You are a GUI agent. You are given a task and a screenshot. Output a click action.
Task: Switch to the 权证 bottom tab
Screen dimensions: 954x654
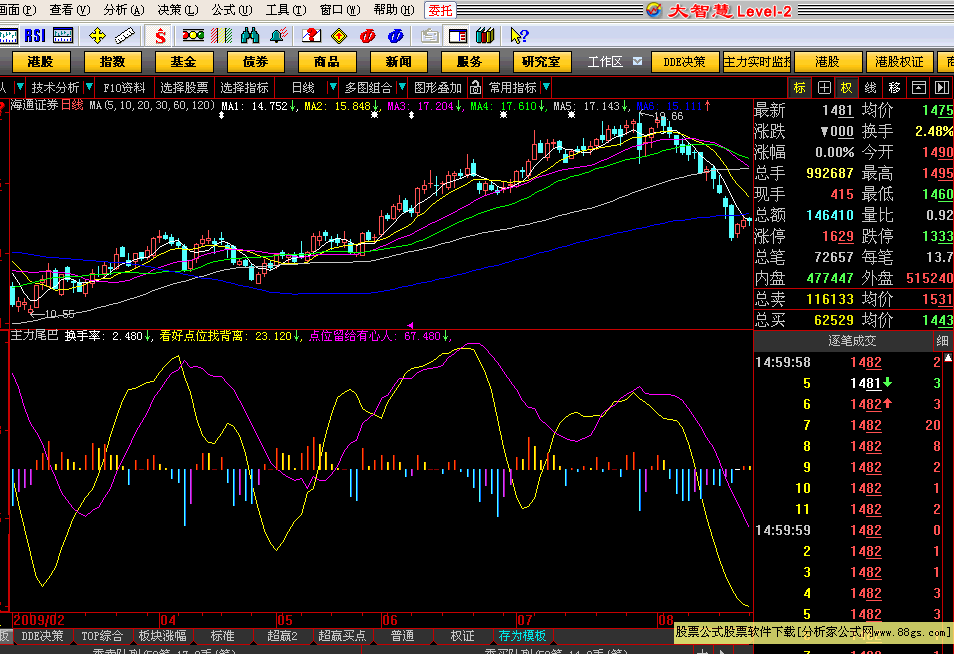pos(462,636)
